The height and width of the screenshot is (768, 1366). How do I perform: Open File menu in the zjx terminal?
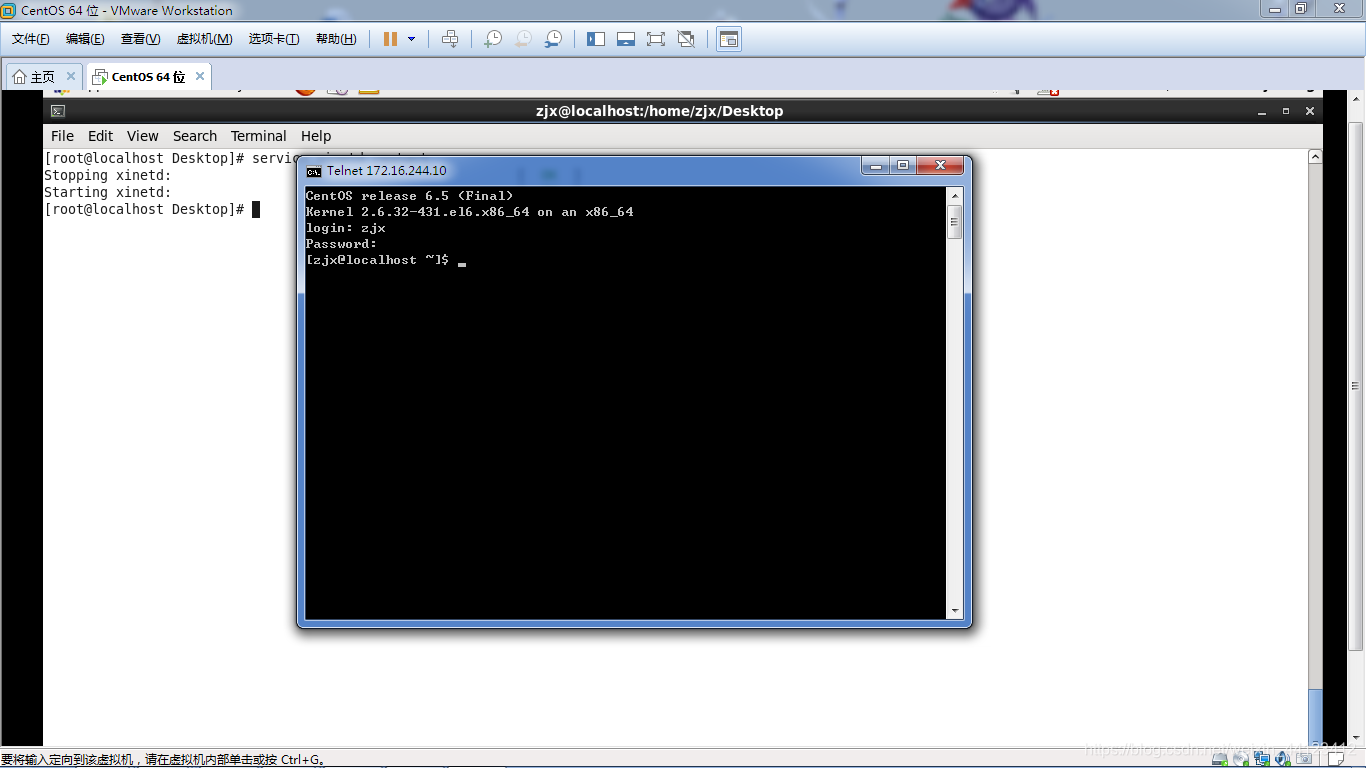62,136
